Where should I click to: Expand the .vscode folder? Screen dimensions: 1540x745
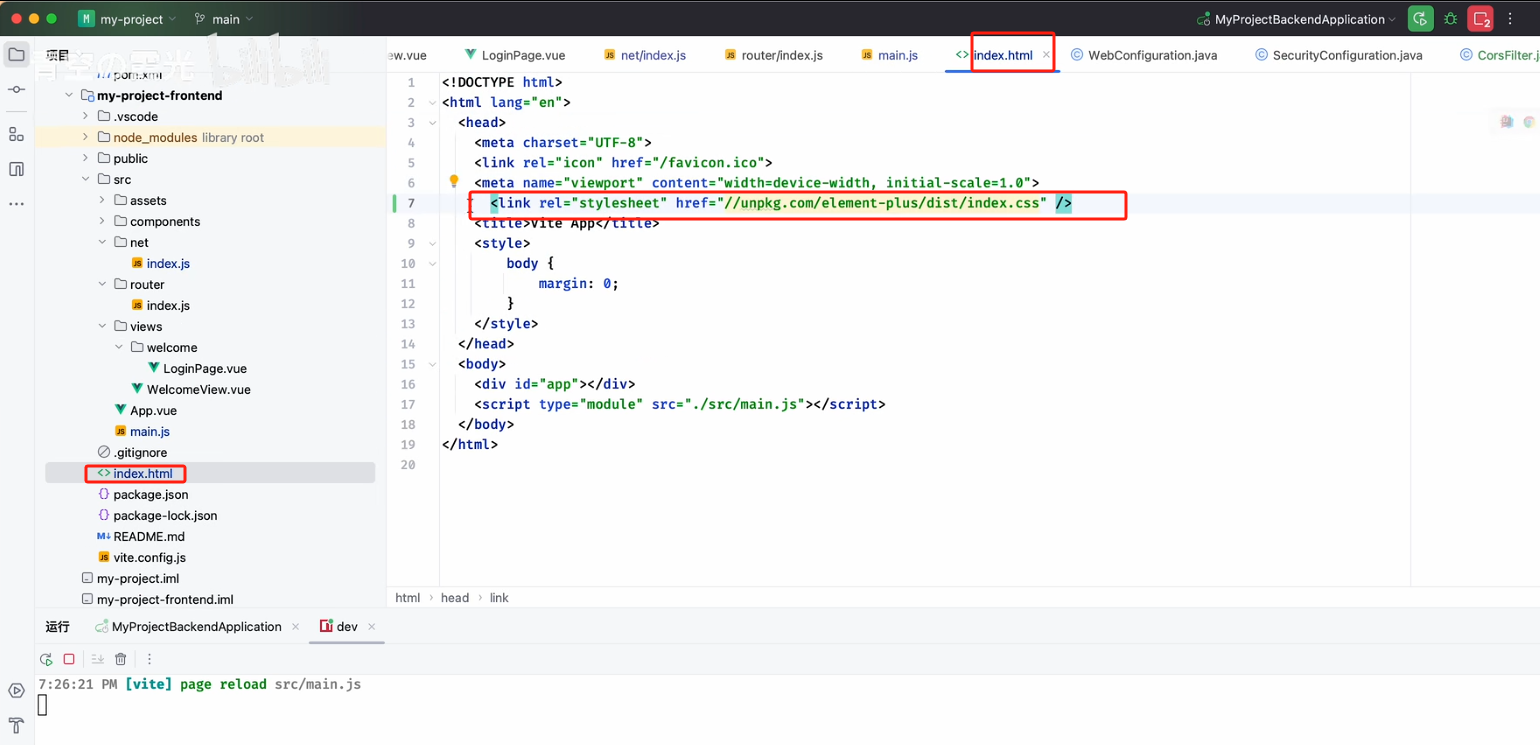86,117
